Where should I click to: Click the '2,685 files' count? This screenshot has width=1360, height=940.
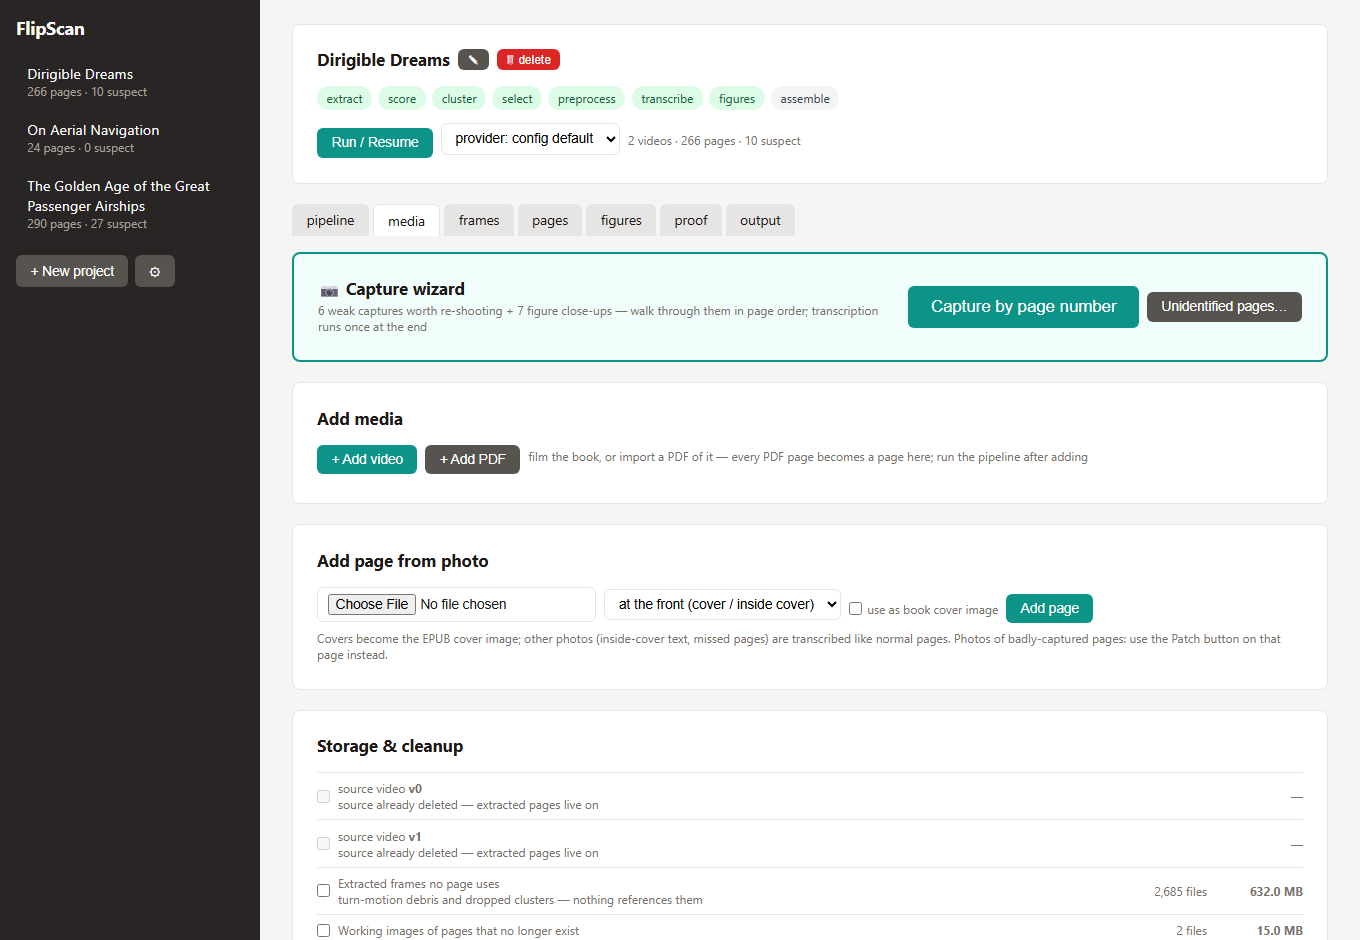click(1180, 892)
